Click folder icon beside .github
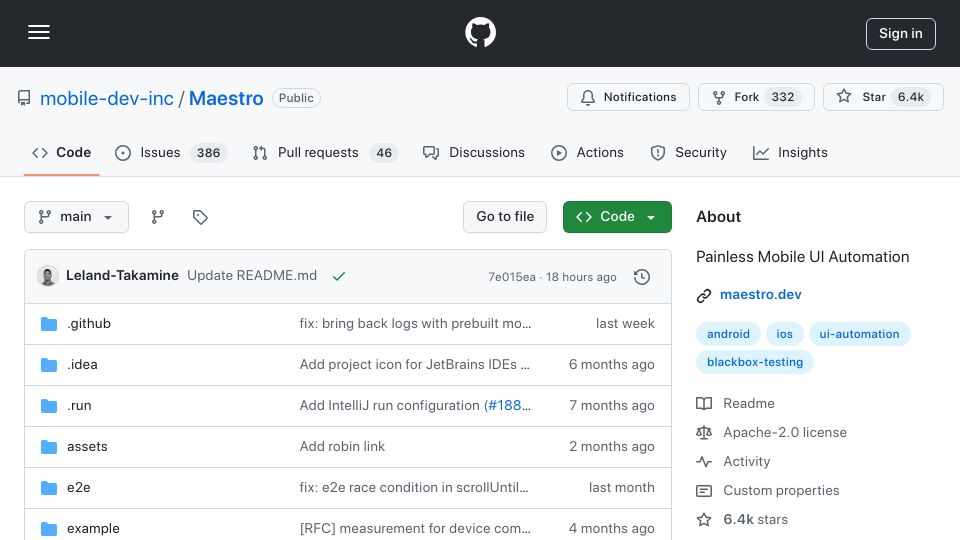960x540 pixels. (49, 324)
